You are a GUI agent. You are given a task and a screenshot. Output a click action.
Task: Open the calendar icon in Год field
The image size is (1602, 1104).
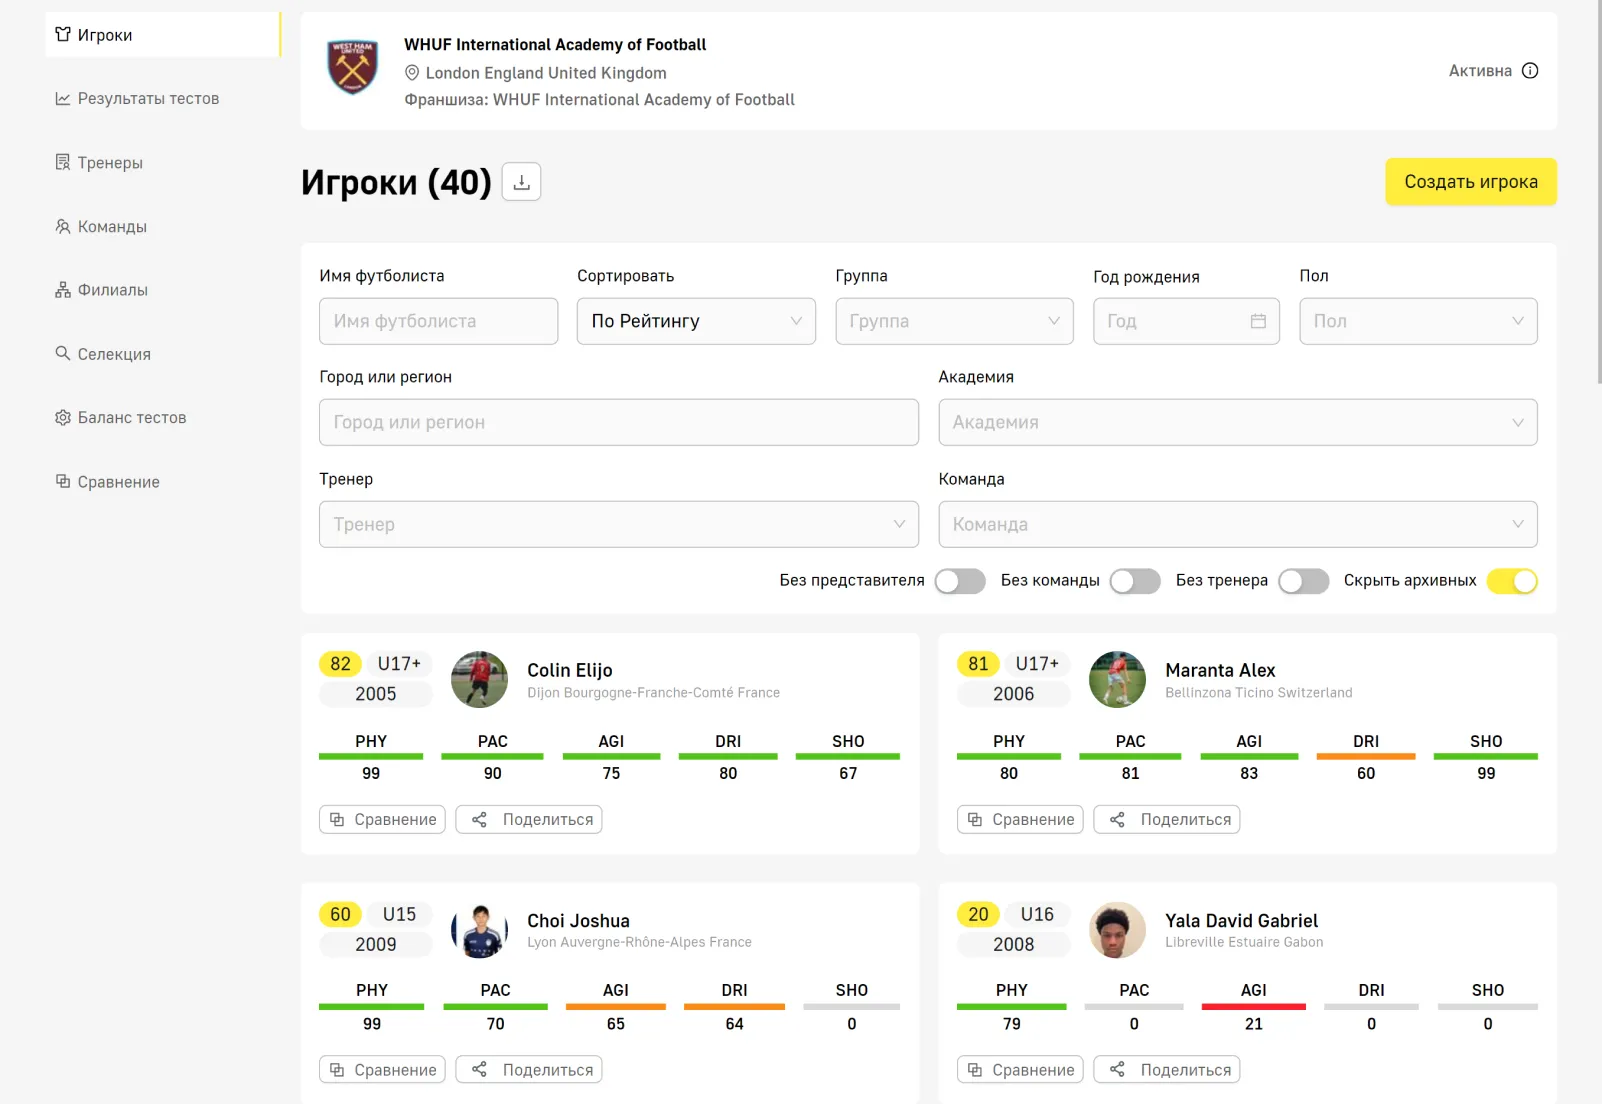[1258, 321]
